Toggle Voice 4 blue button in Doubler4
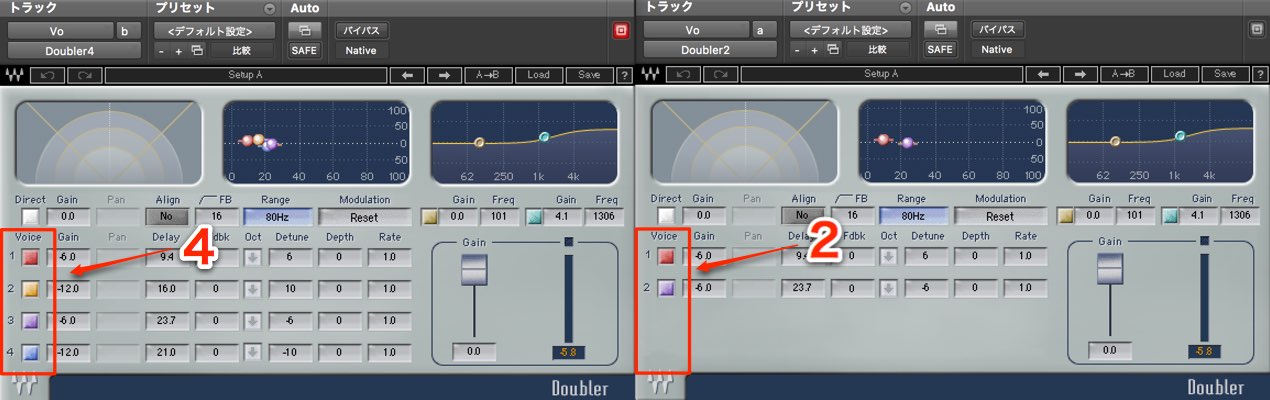 pos(30,353)
